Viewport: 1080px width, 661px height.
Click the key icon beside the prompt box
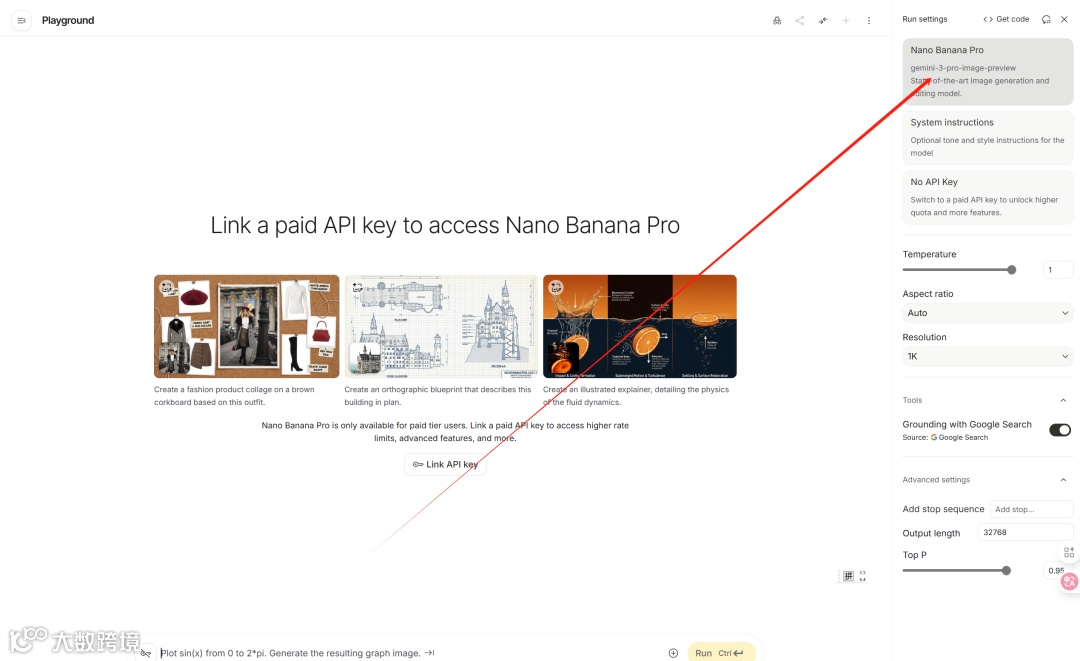click(x=145, y=653)
